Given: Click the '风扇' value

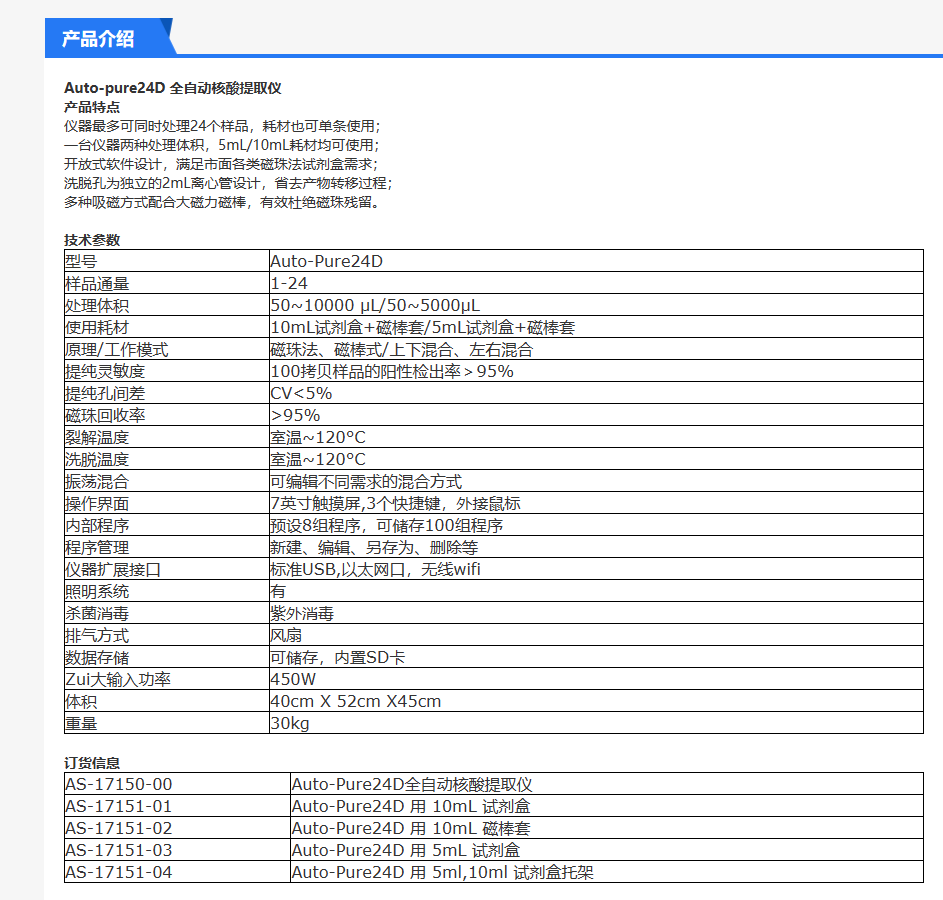Looking at the screenshot, I should [286, 635].
